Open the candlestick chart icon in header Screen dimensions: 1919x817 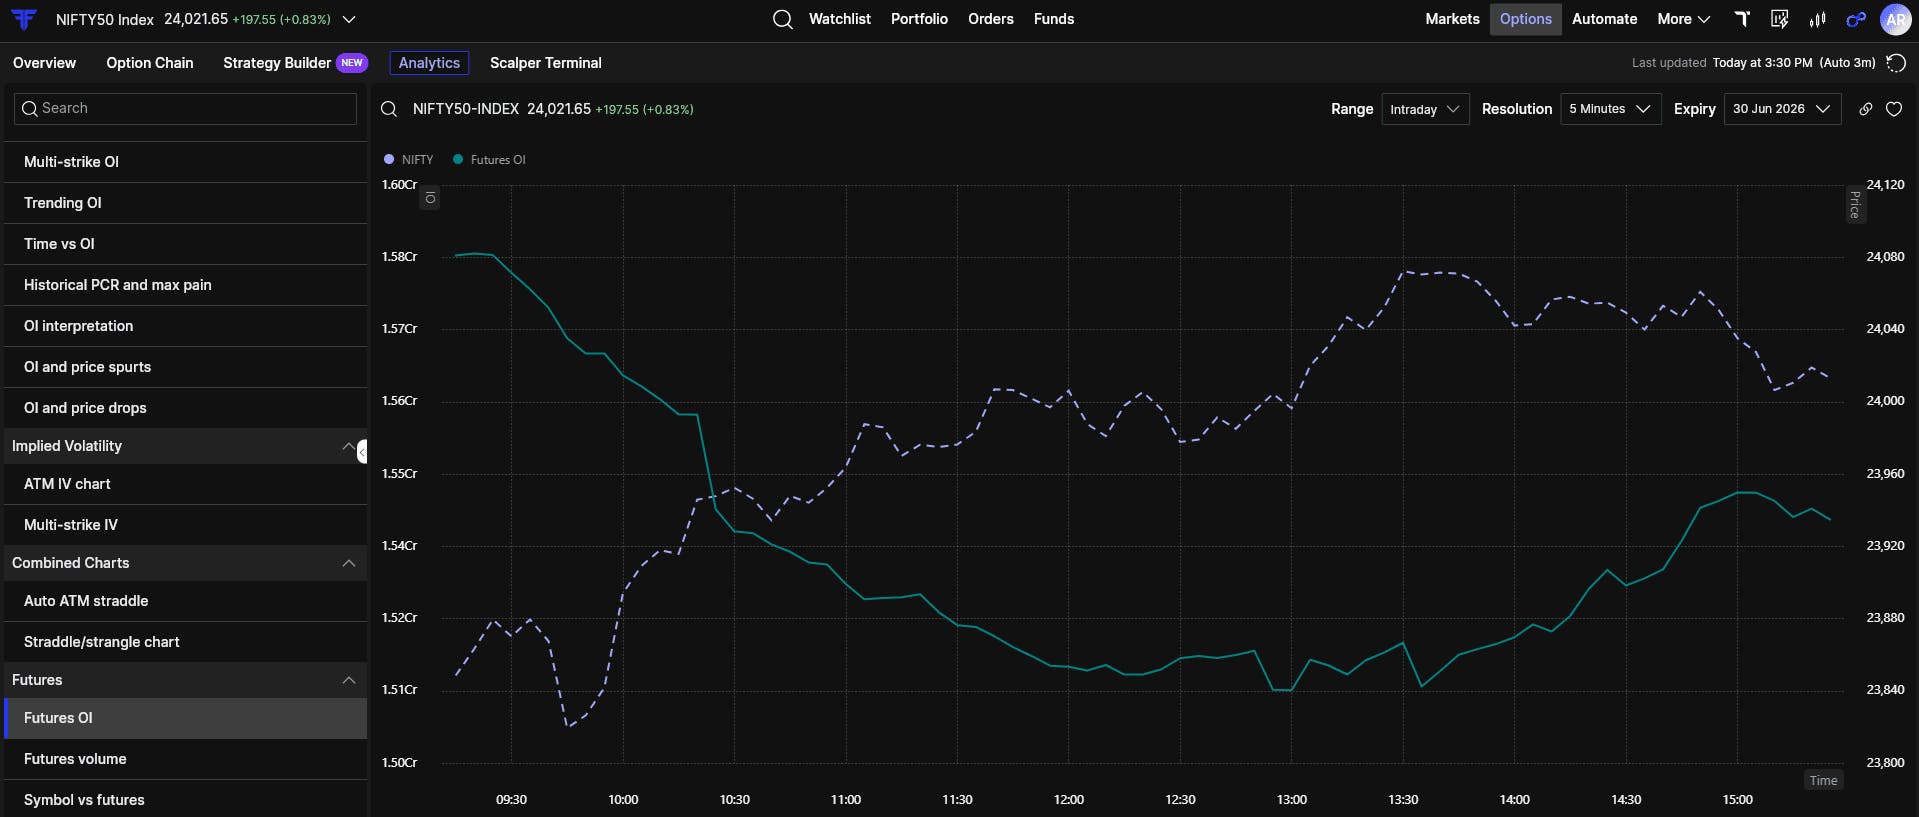click(1818, 19)
